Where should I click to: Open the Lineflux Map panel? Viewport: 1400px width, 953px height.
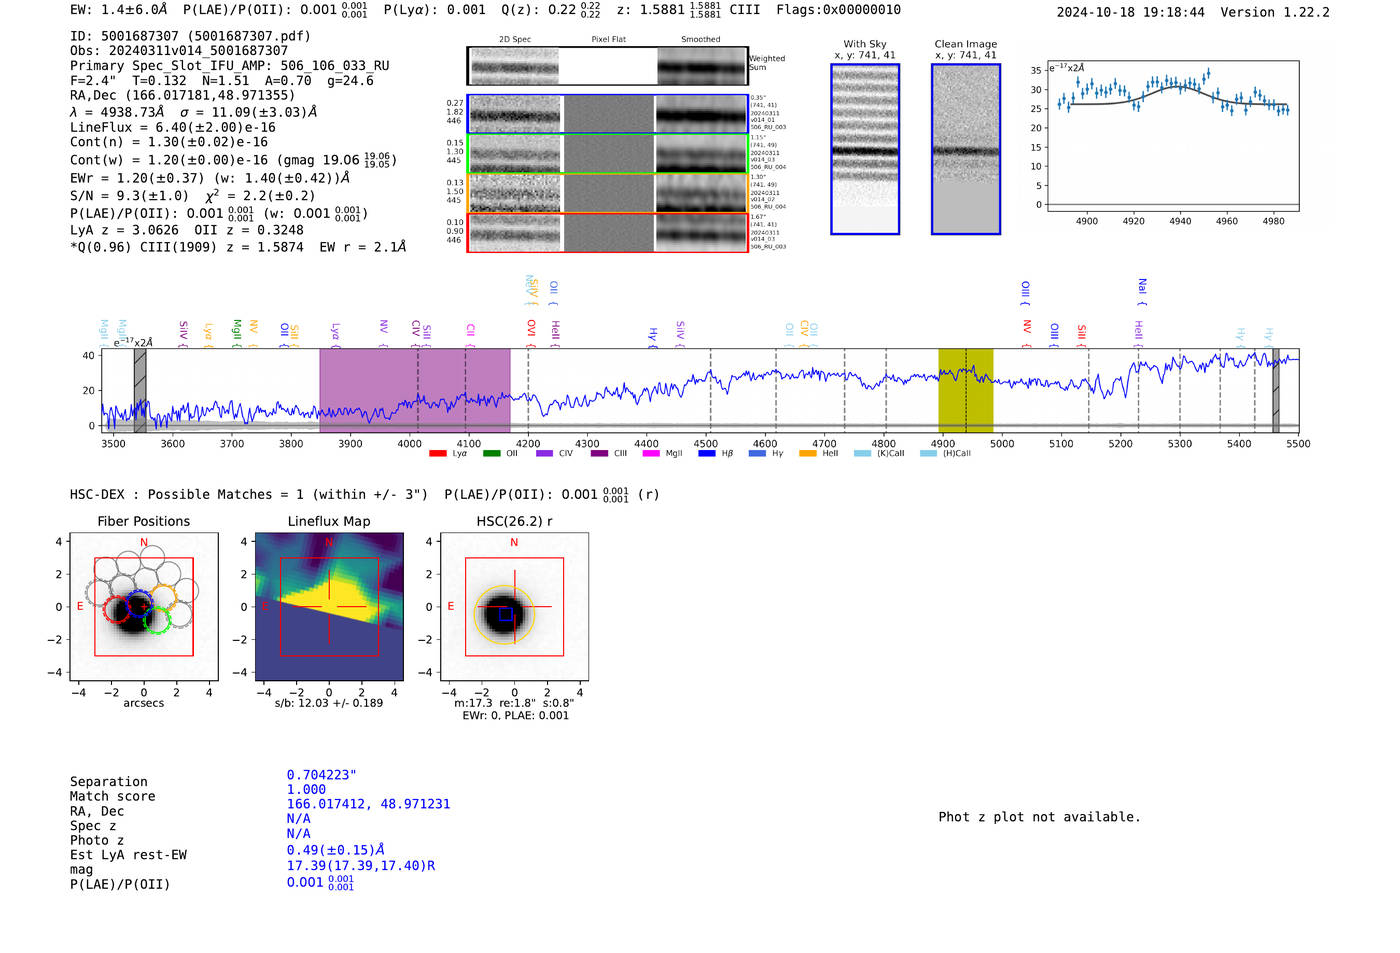329,607
